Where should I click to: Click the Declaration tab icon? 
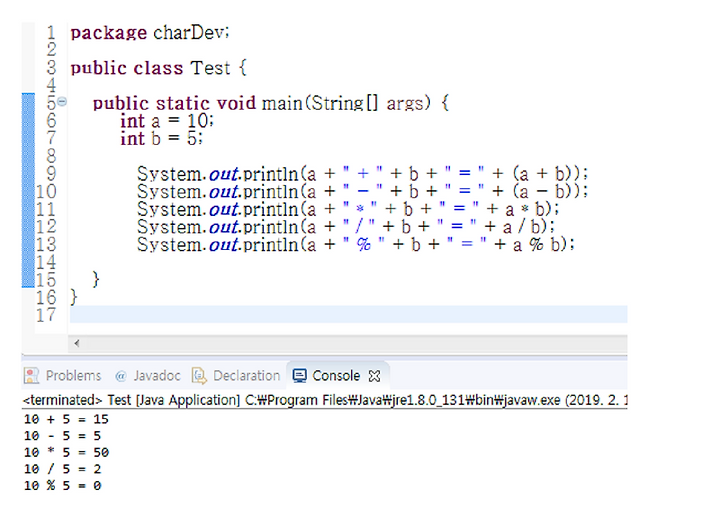tap(199, 376)
